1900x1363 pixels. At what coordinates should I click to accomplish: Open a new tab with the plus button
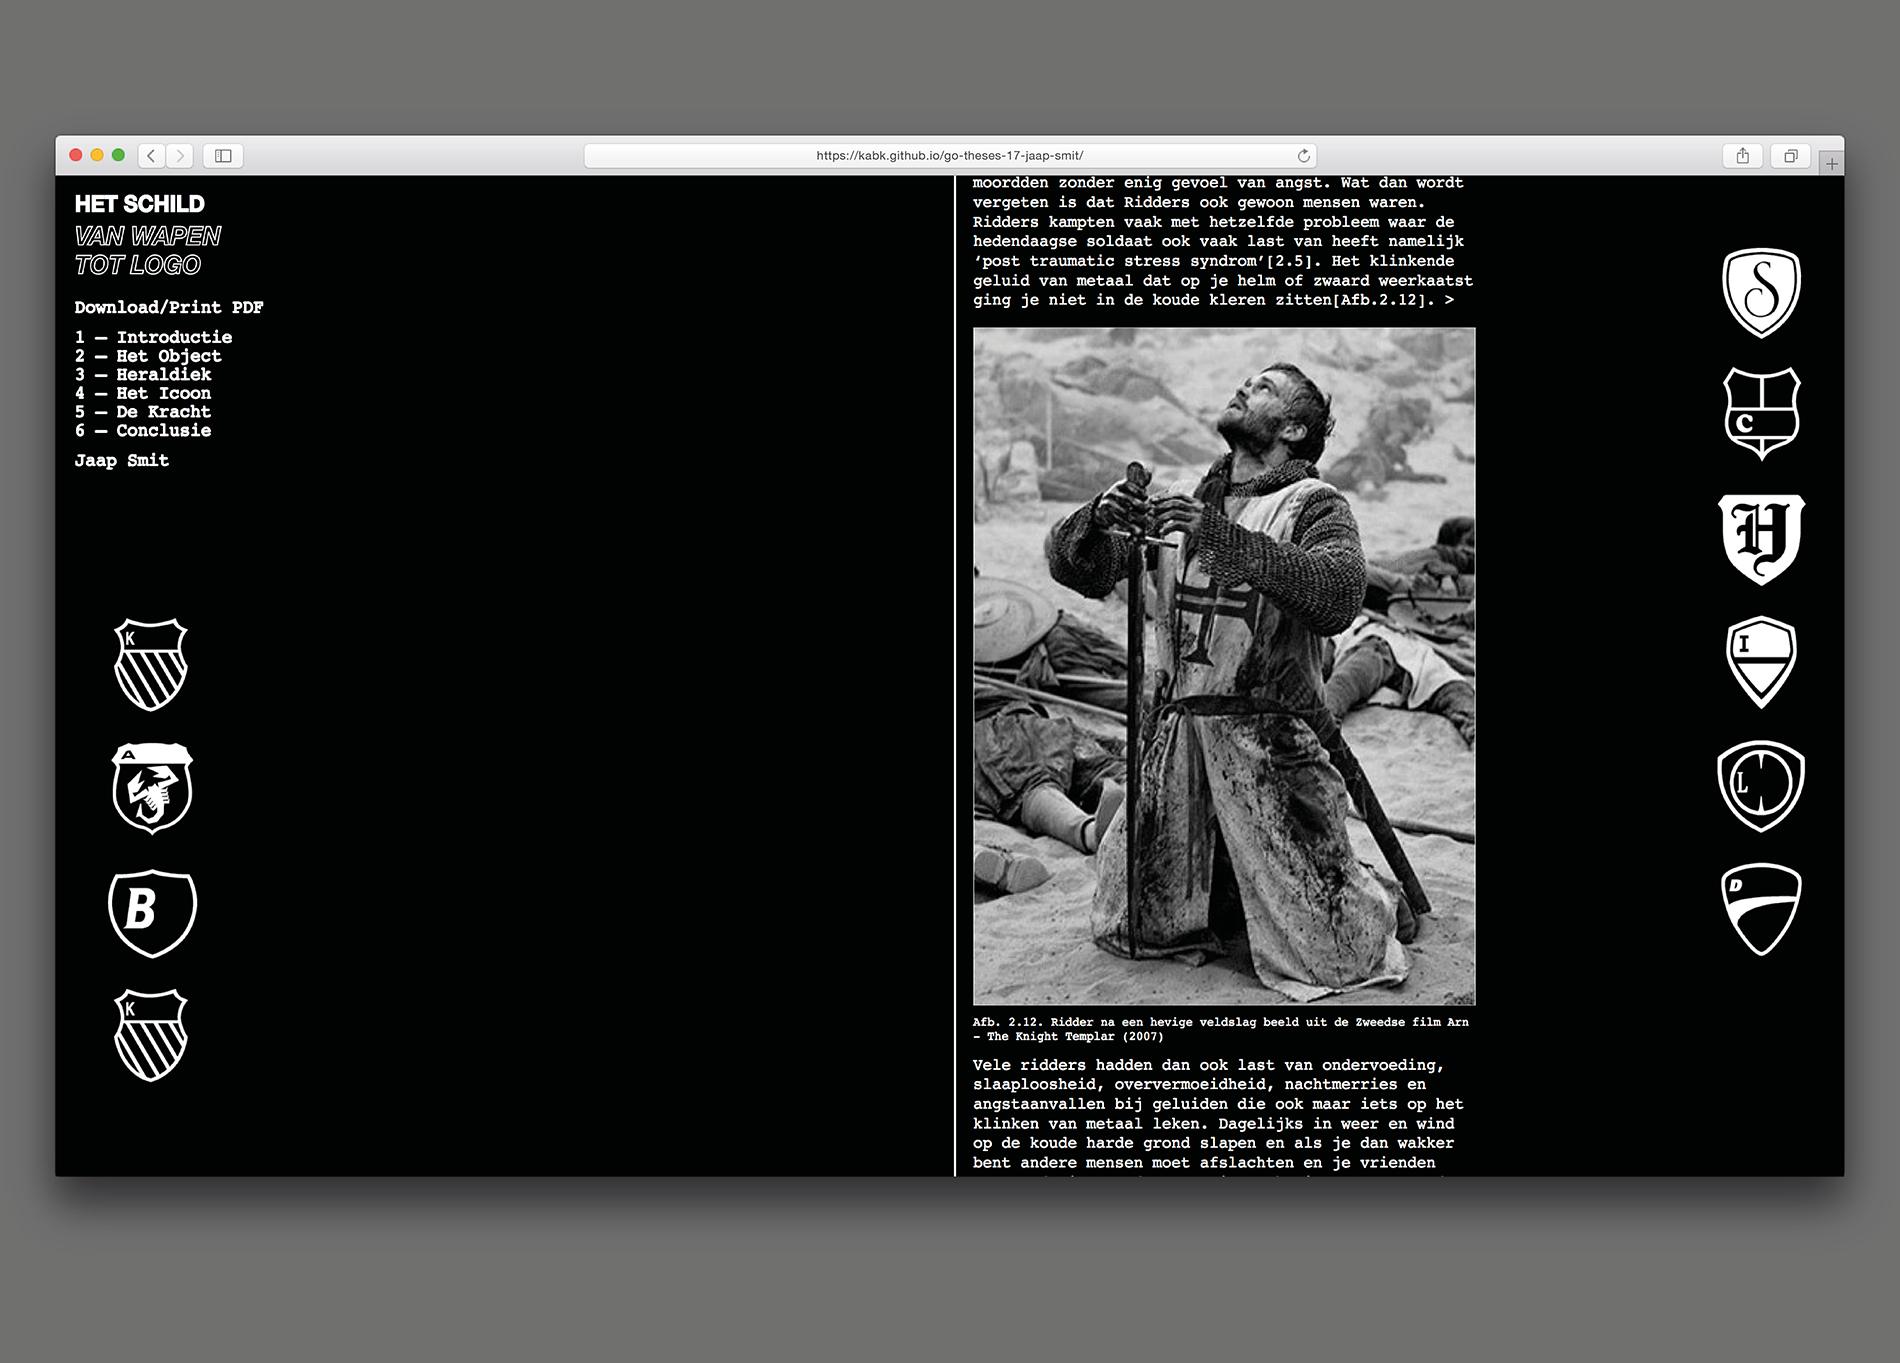1831,163
